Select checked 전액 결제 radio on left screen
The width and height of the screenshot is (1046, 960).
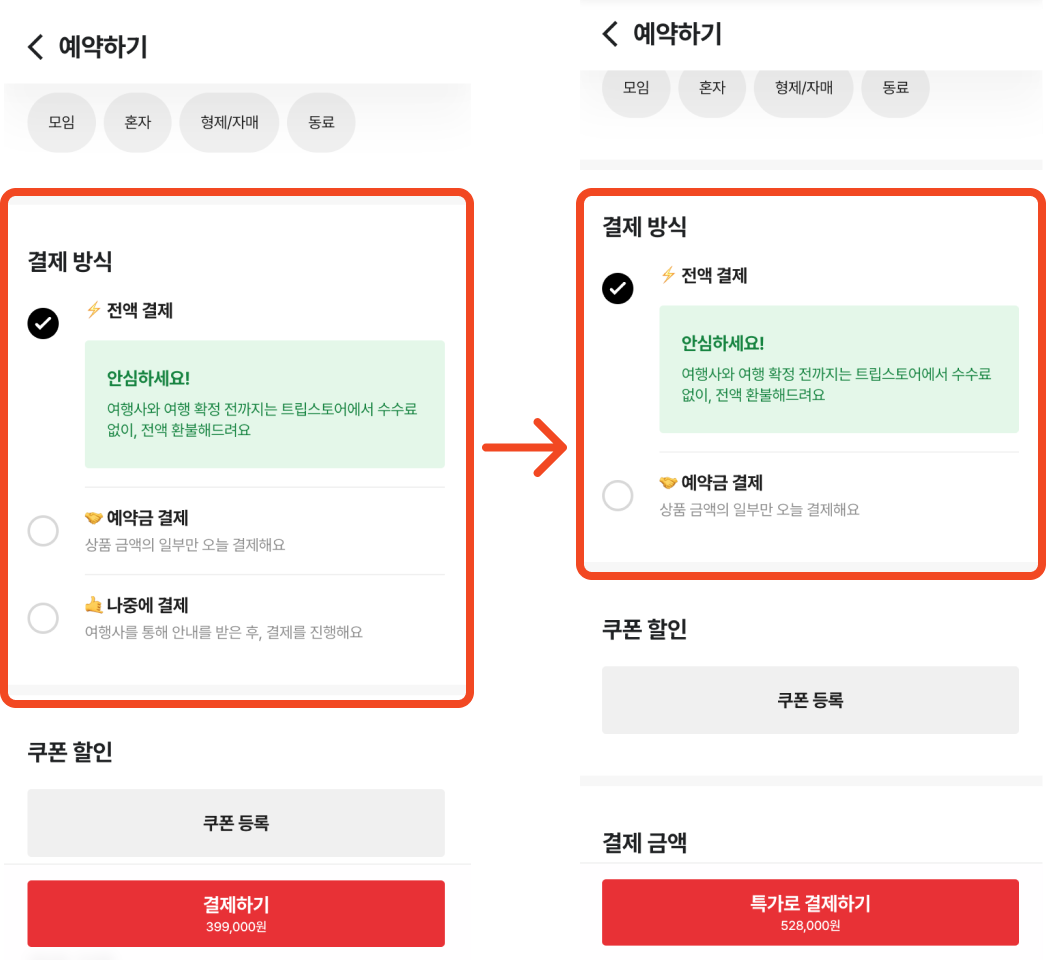click(43, 324)
